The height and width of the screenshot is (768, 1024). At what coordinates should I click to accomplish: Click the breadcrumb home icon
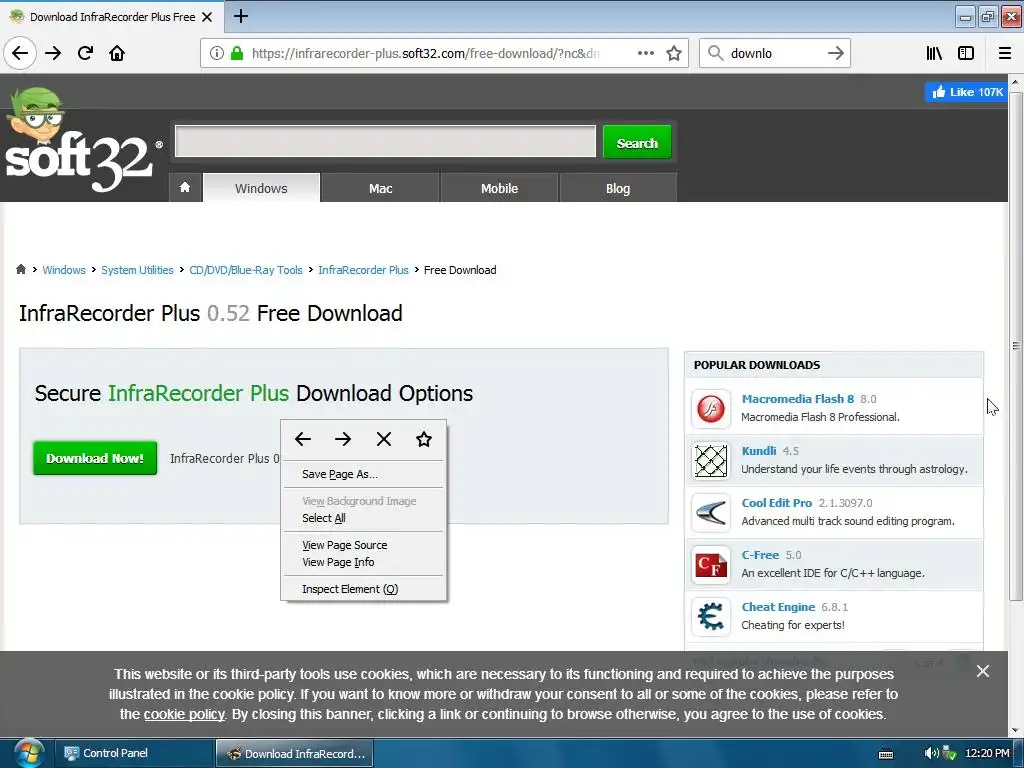click(21, 269)
